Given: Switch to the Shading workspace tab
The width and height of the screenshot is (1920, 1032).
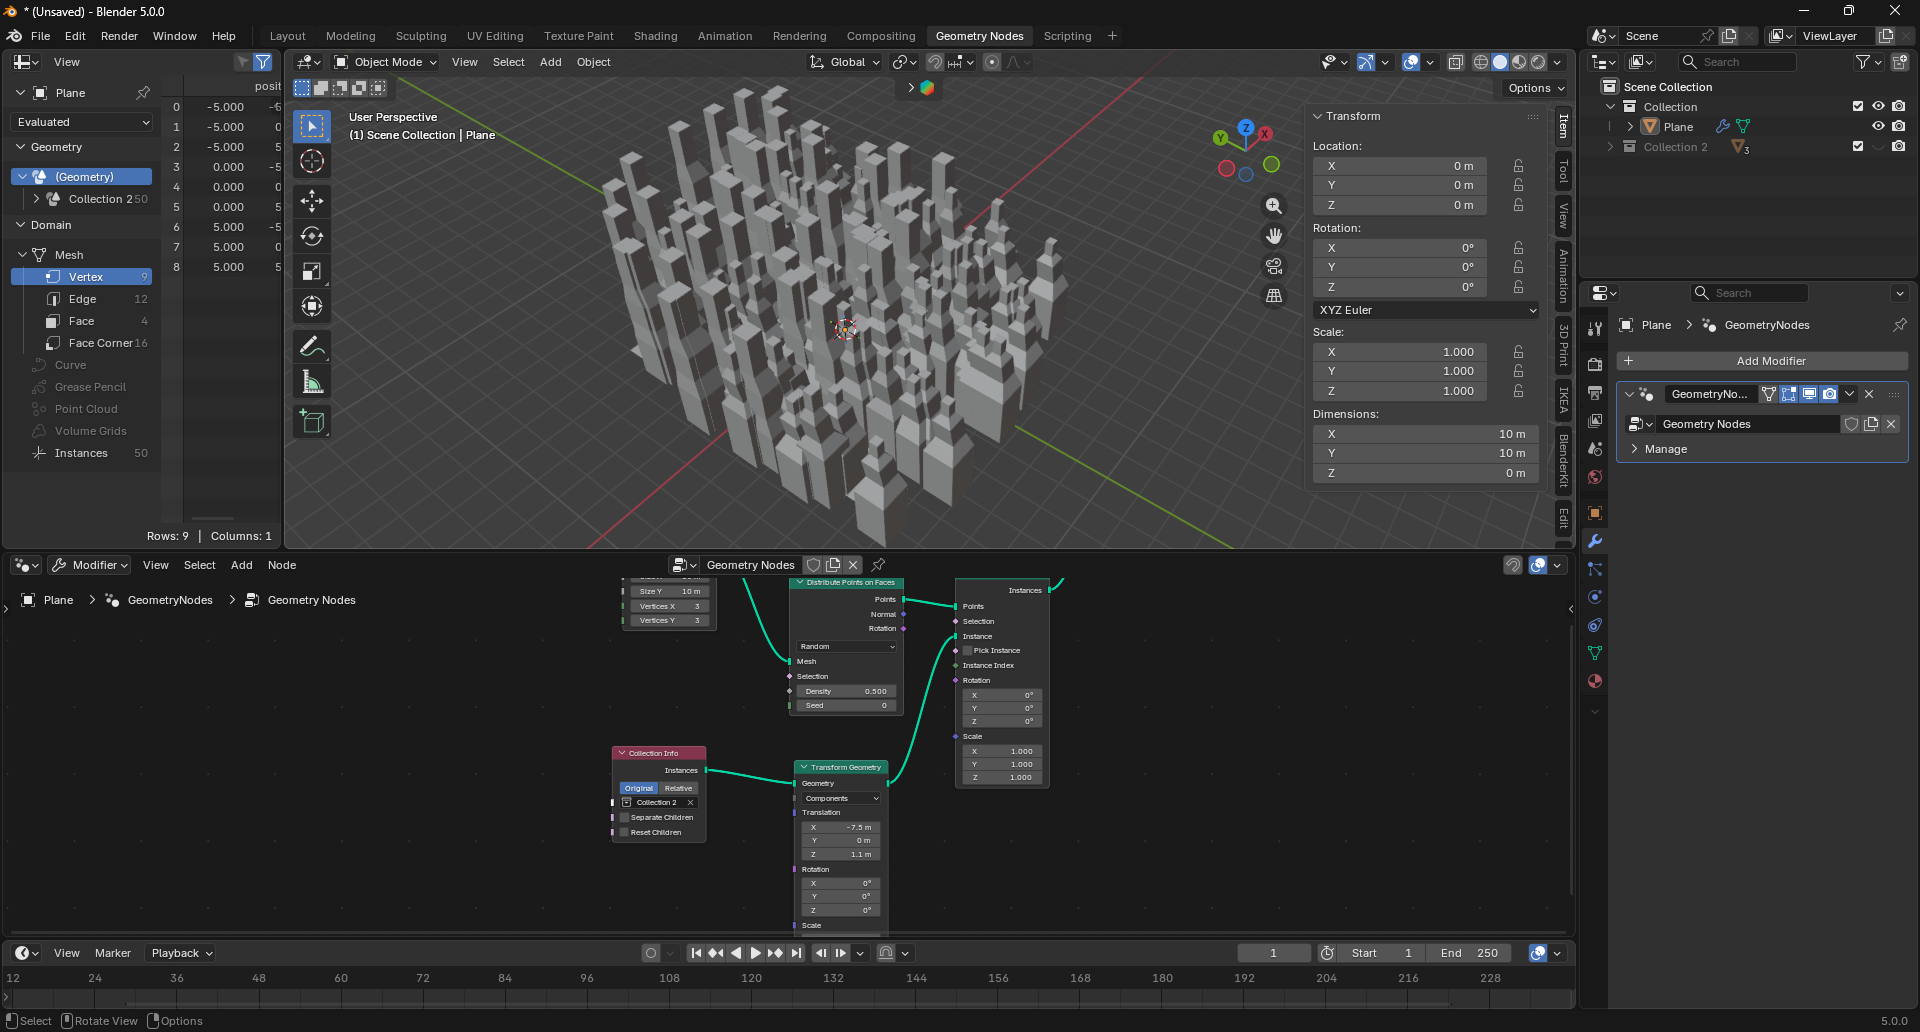Looking at the screenshot, I should click(655, 36).
